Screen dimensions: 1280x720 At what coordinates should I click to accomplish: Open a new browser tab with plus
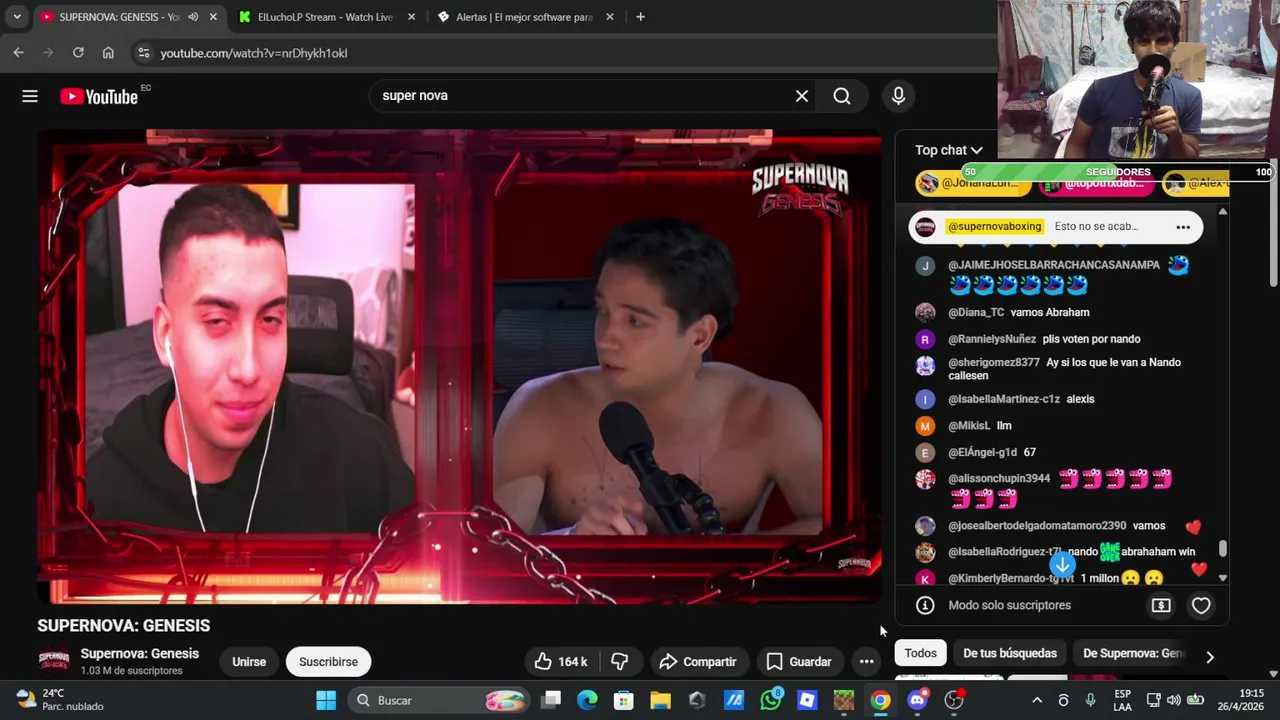pos(640,17)
